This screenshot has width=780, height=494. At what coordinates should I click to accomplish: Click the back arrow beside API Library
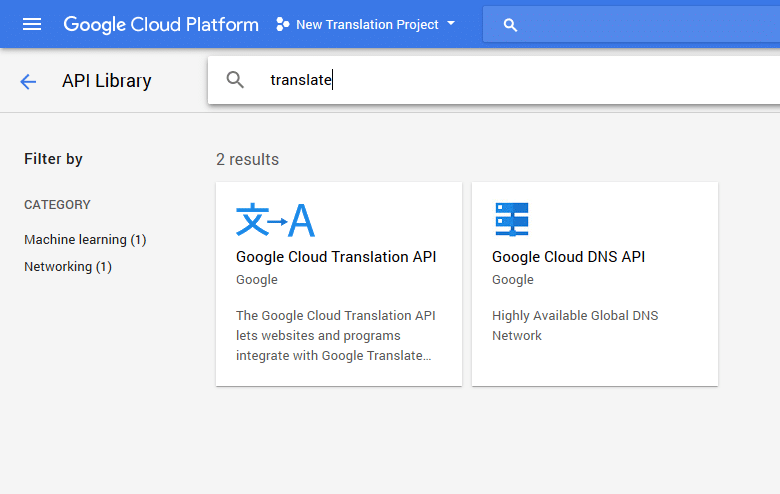pyautogui.click(x=28, y=81)
